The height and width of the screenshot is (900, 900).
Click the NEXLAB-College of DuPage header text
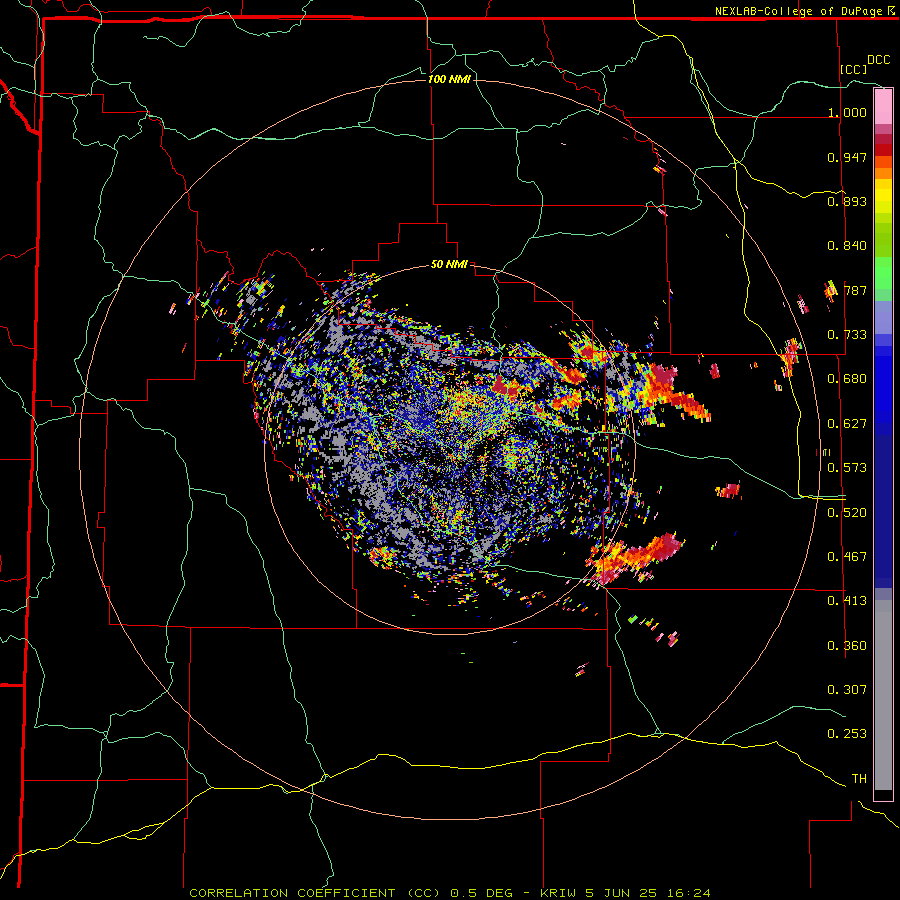[x=800, y=11]
